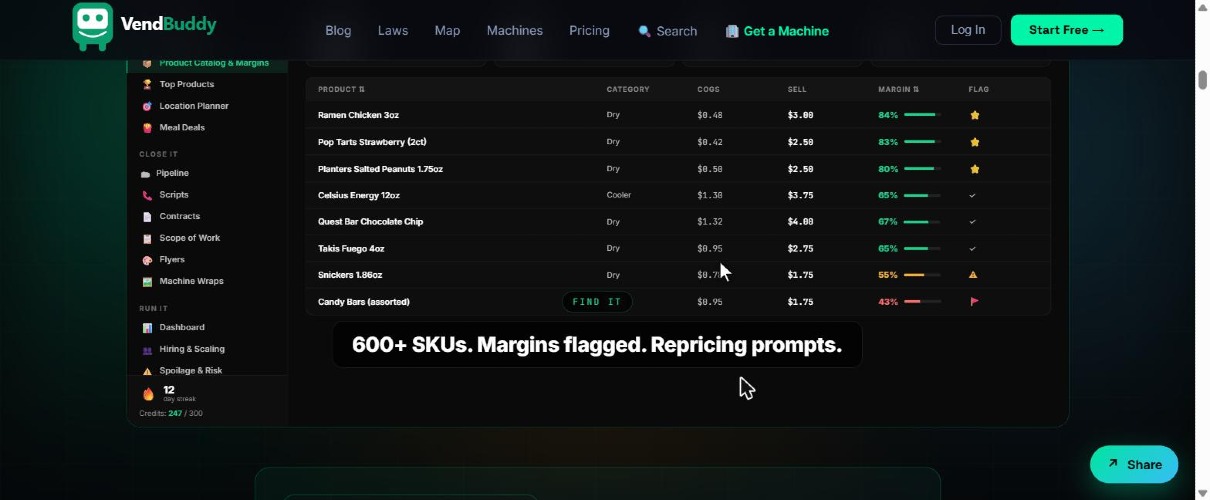The height and width of the screenshot is (500, 1210).
Task: Click checkmark flag for Takis Fuego 4oz
Action: tap(973, 249)
